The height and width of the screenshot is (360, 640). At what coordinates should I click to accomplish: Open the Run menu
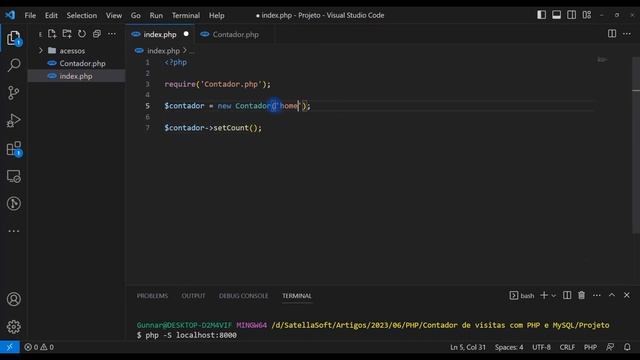[x=156, y=15]
